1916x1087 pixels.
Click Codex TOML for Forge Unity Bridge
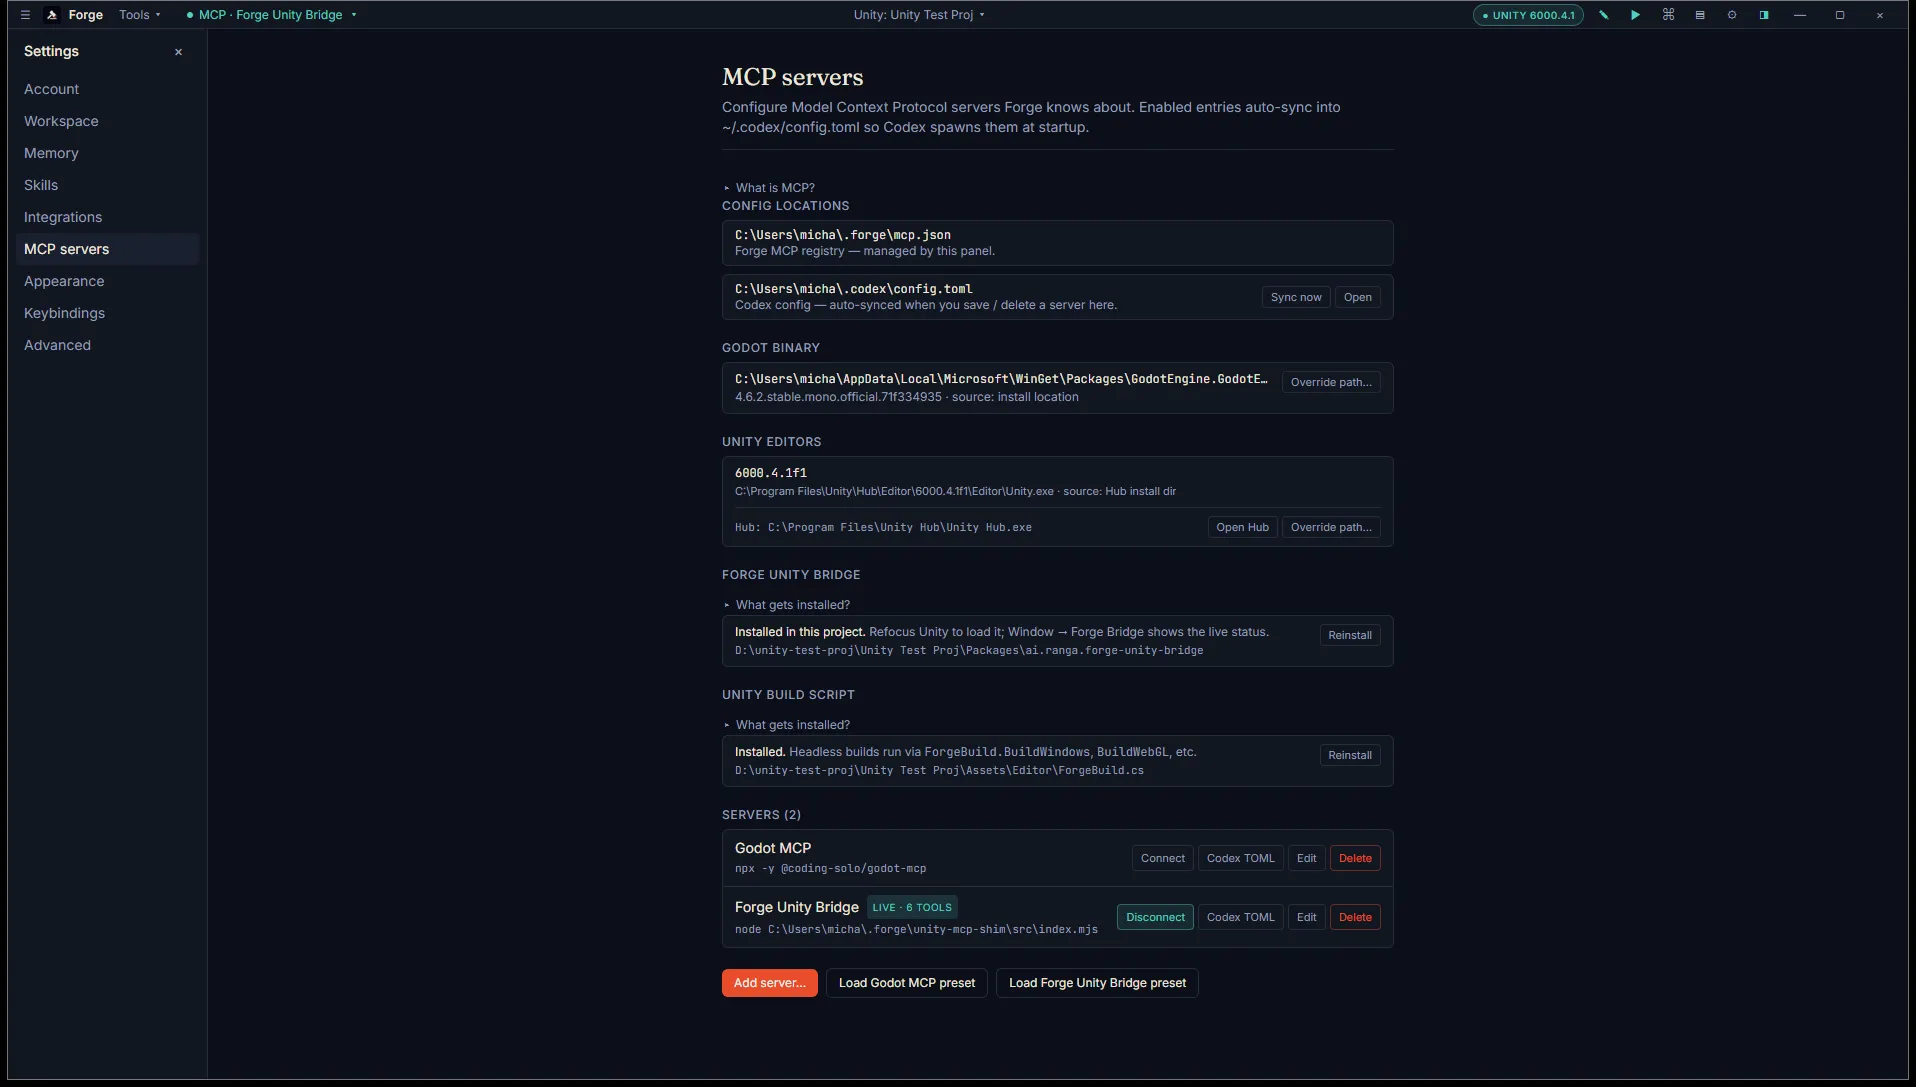click(x=1241, y=917)
